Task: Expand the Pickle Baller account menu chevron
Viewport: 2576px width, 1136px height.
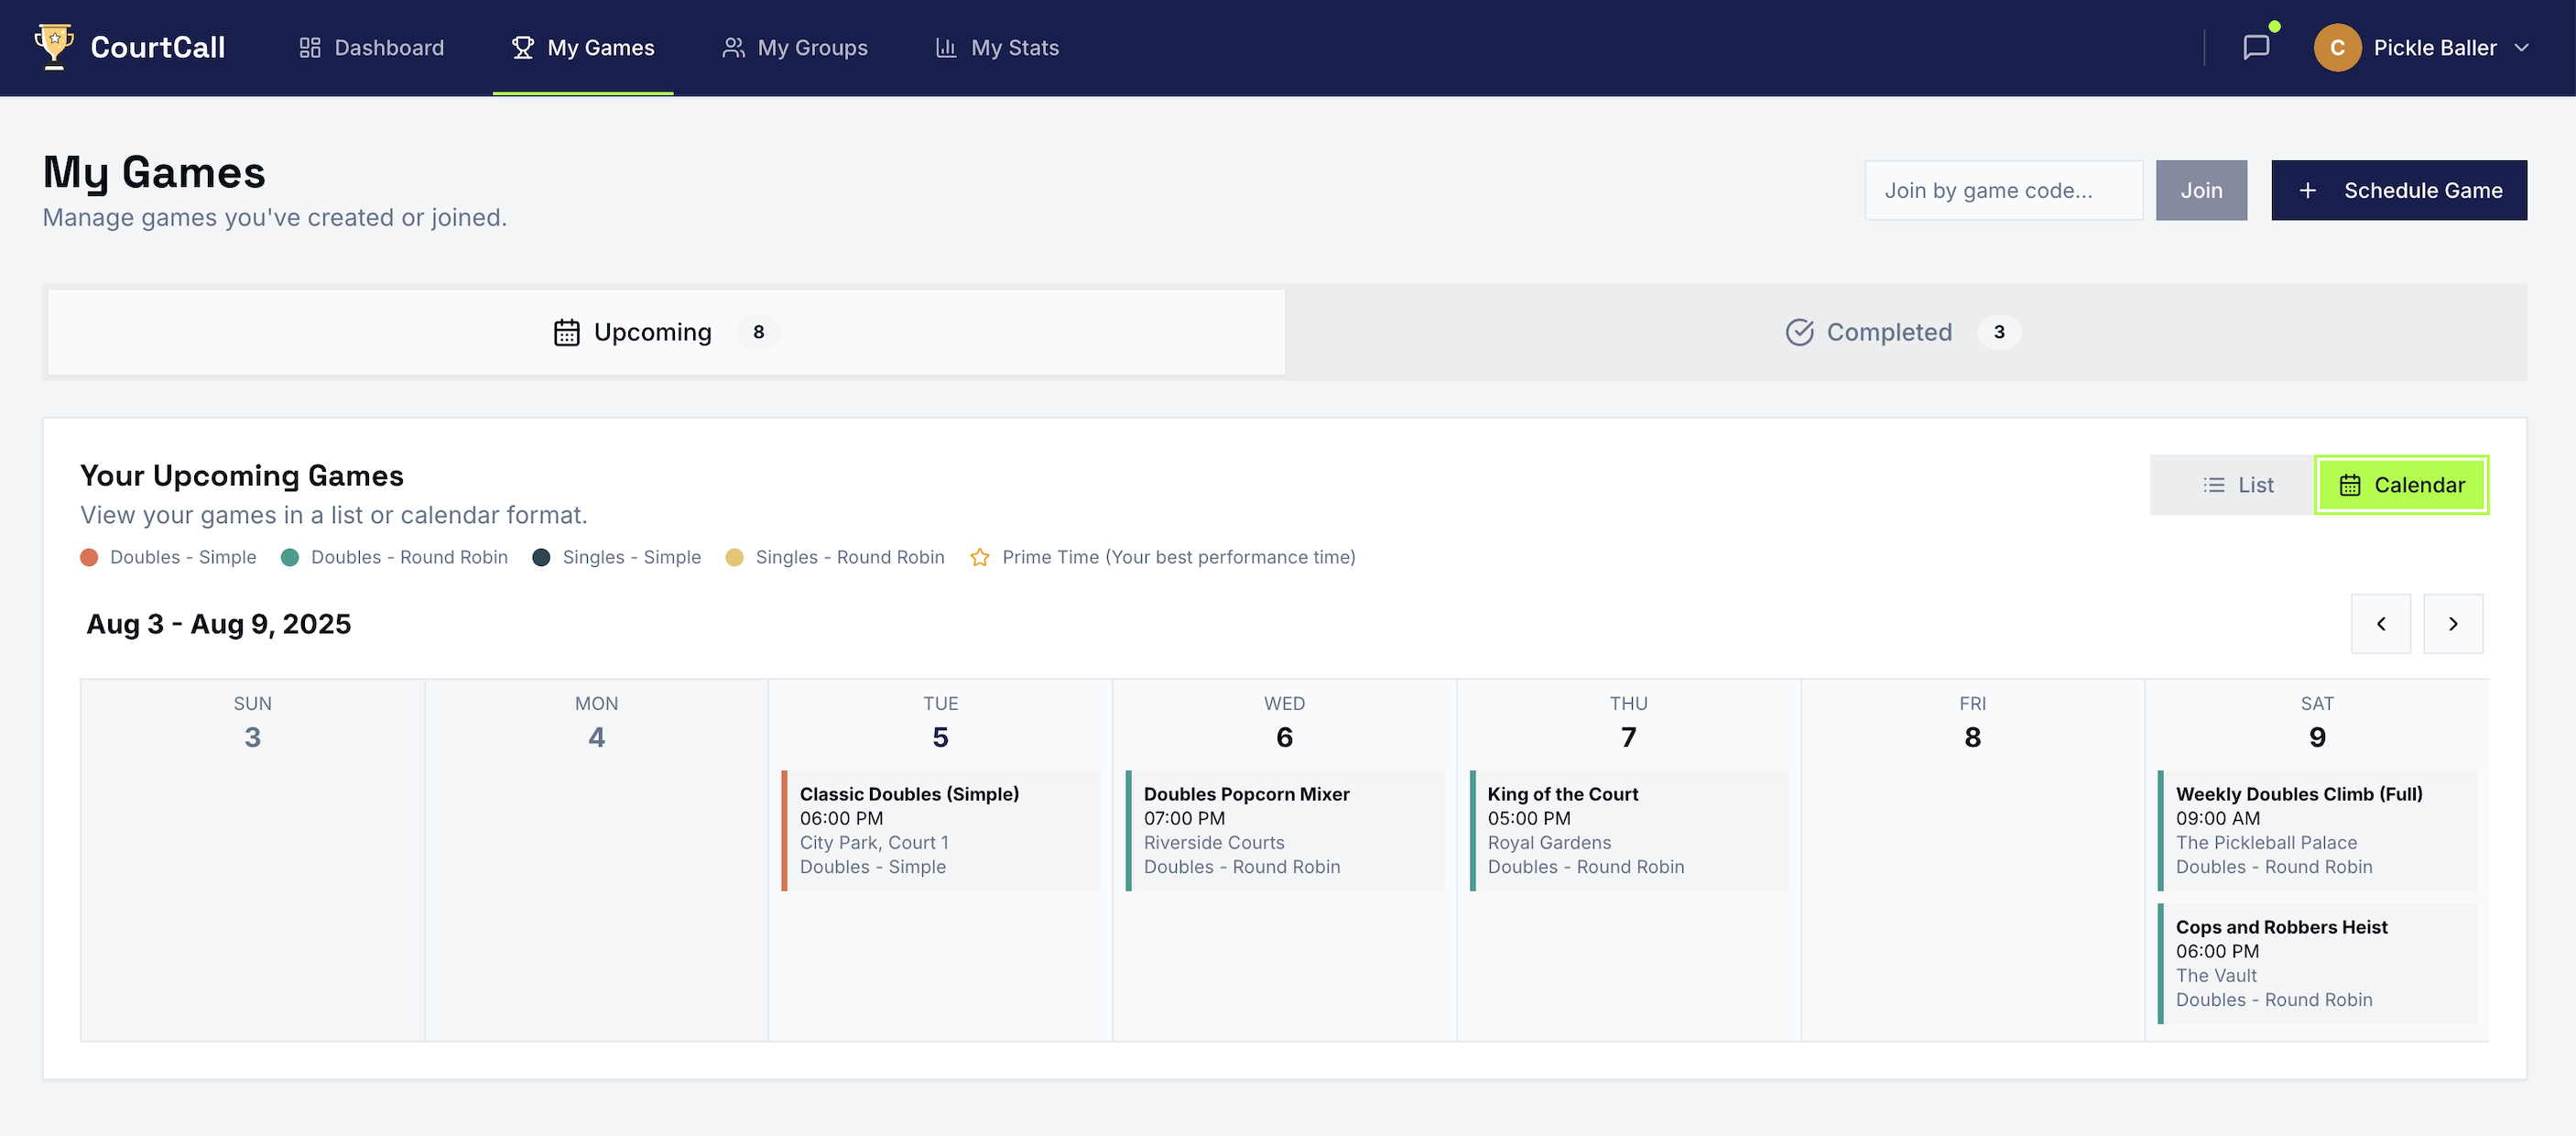Action: (x=2522, y=47)
